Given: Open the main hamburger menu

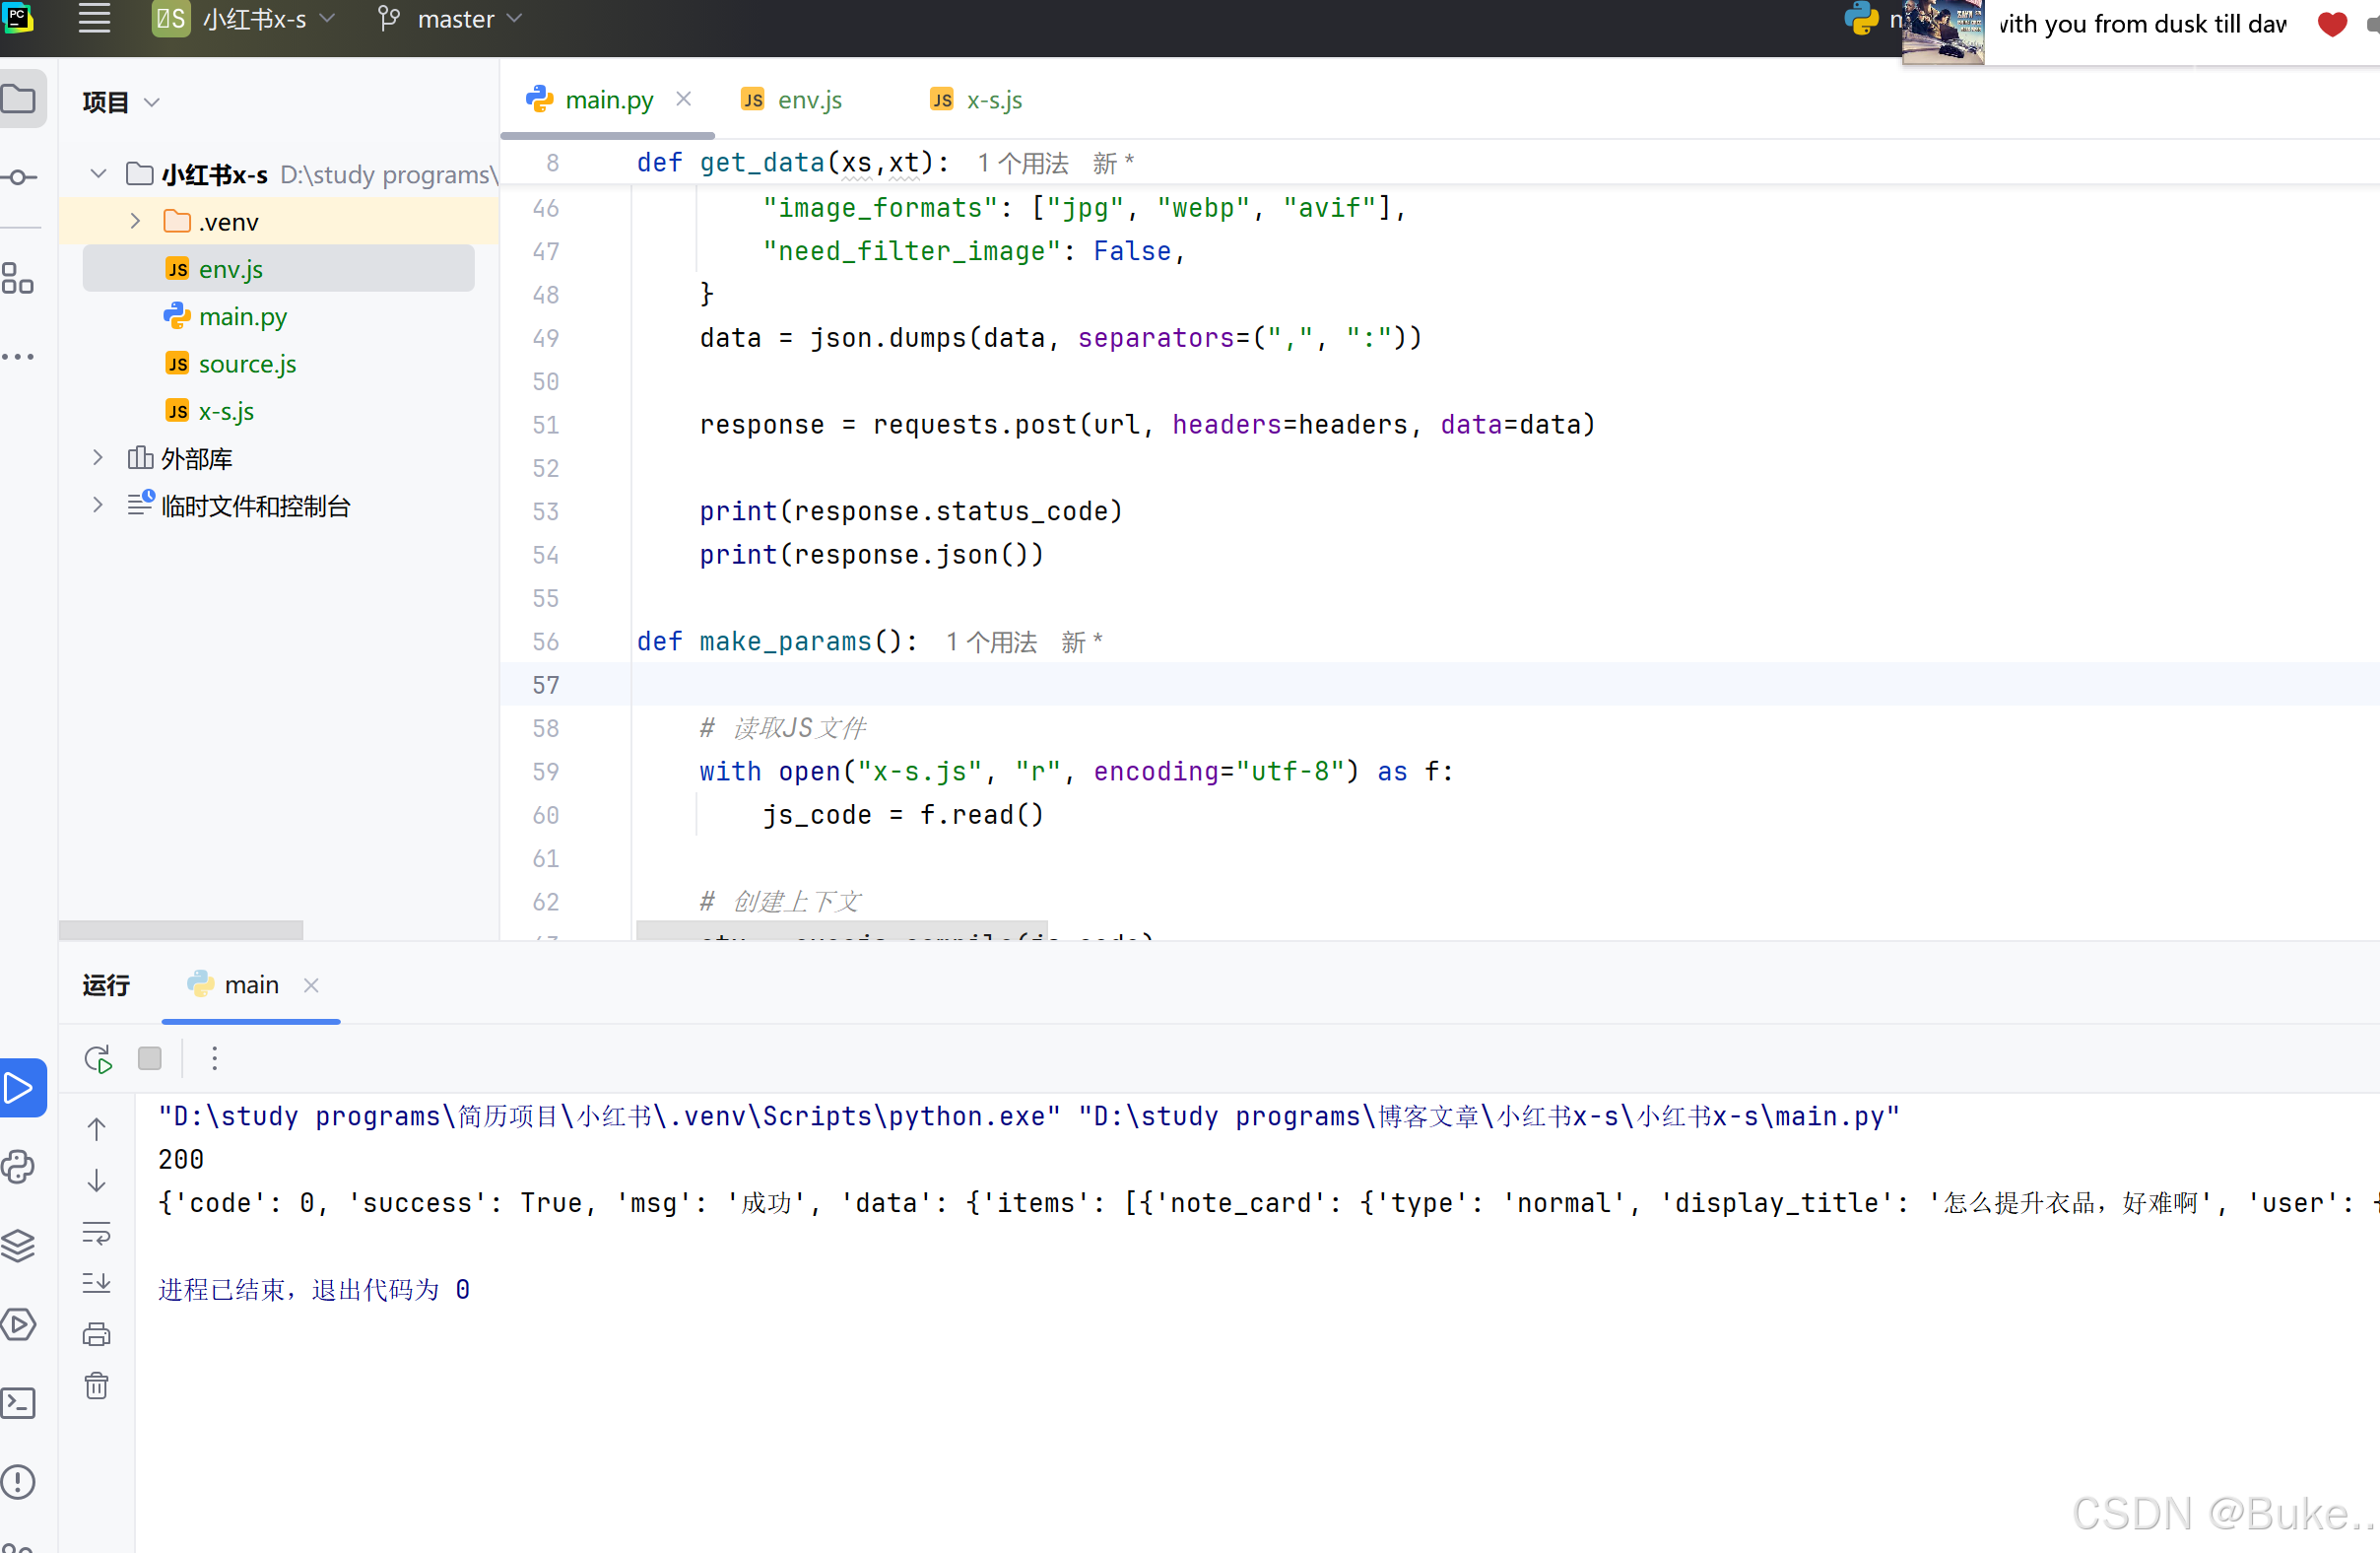Looking at the screenshot, I should [x=93, y=18].
